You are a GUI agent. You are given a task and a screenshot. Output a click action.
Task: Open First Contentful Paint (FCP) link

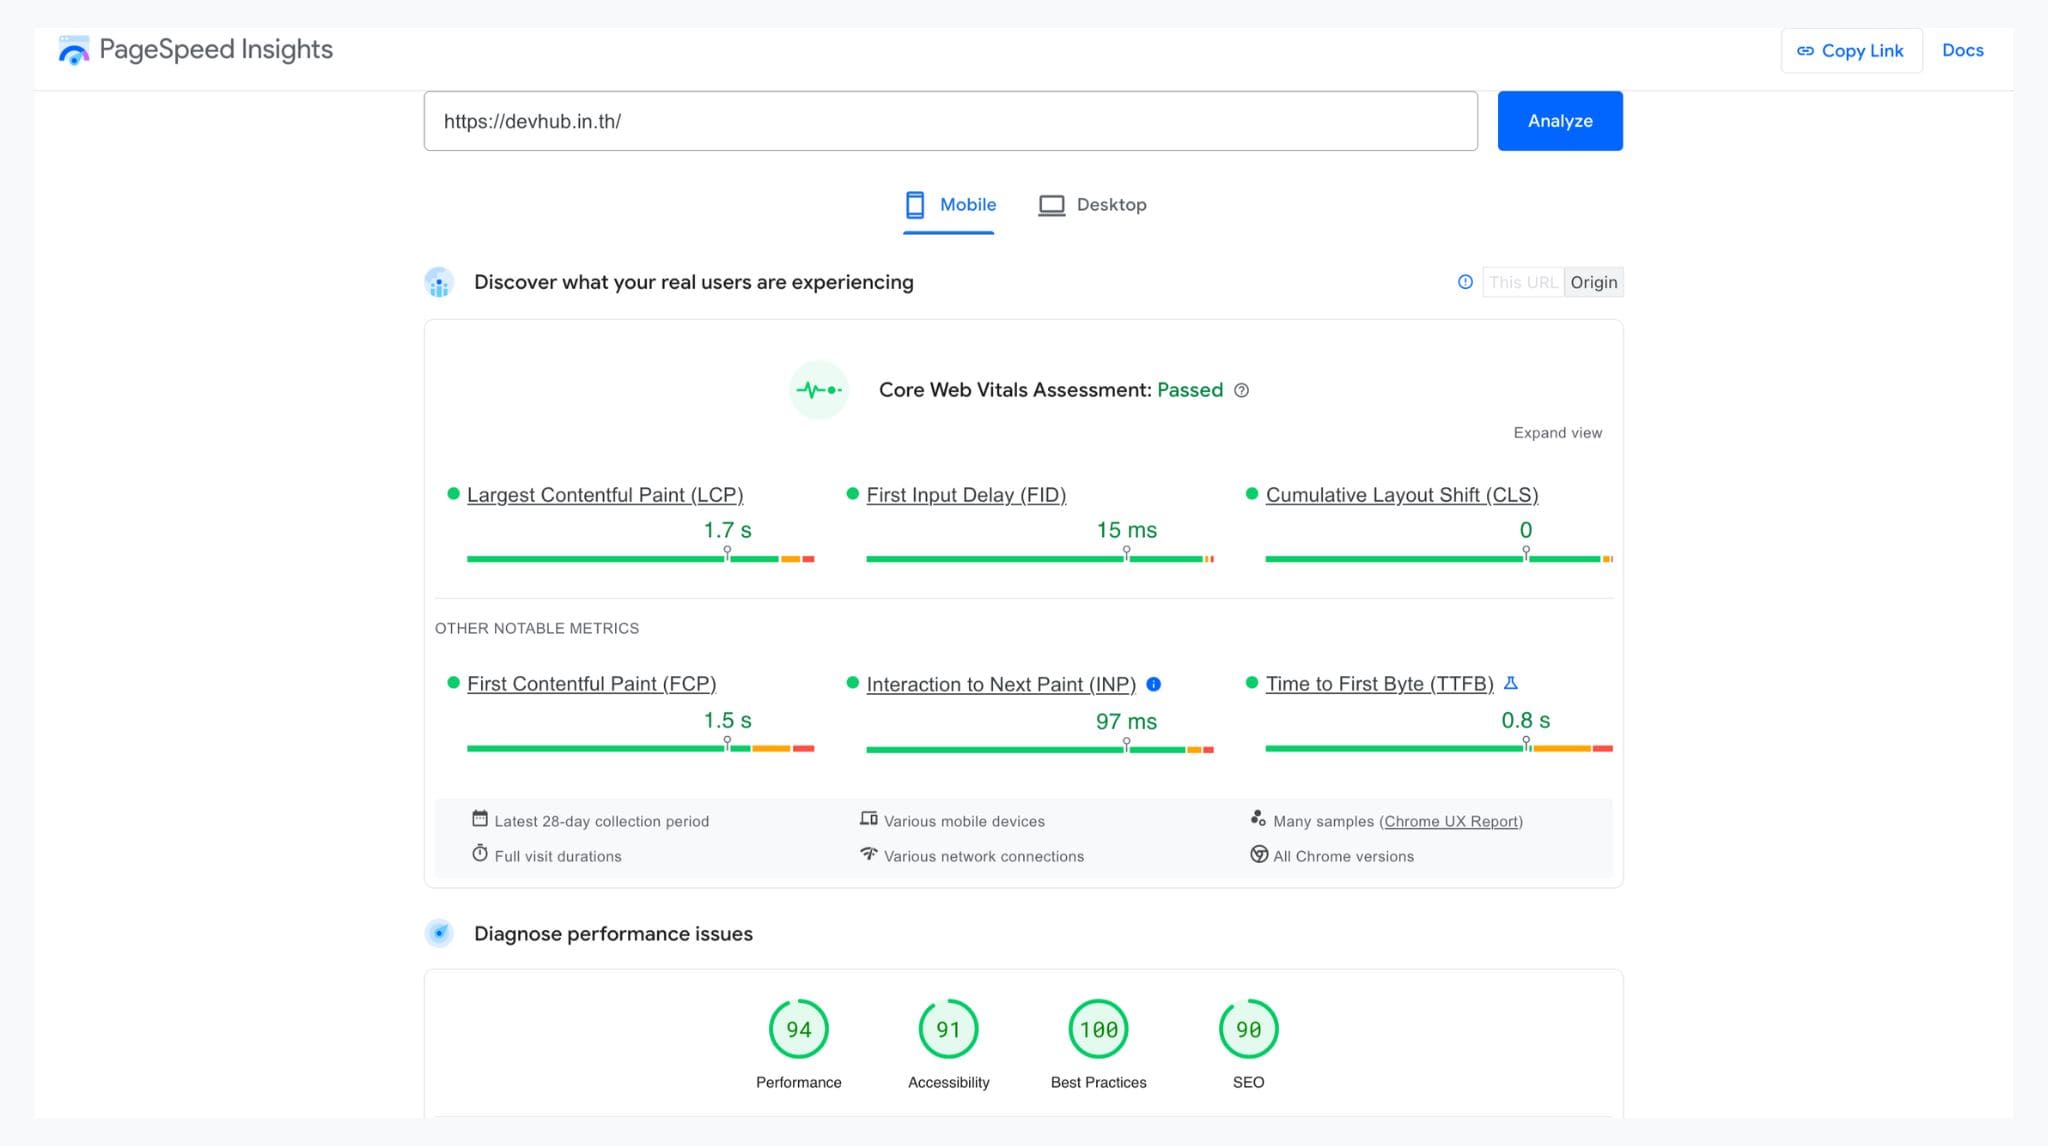[x=591, y=684]
